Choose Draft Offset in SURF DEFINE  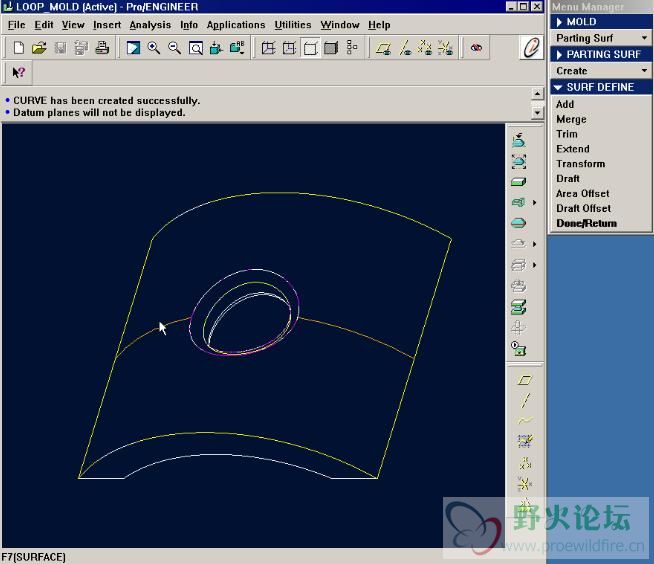click(584, 208)
